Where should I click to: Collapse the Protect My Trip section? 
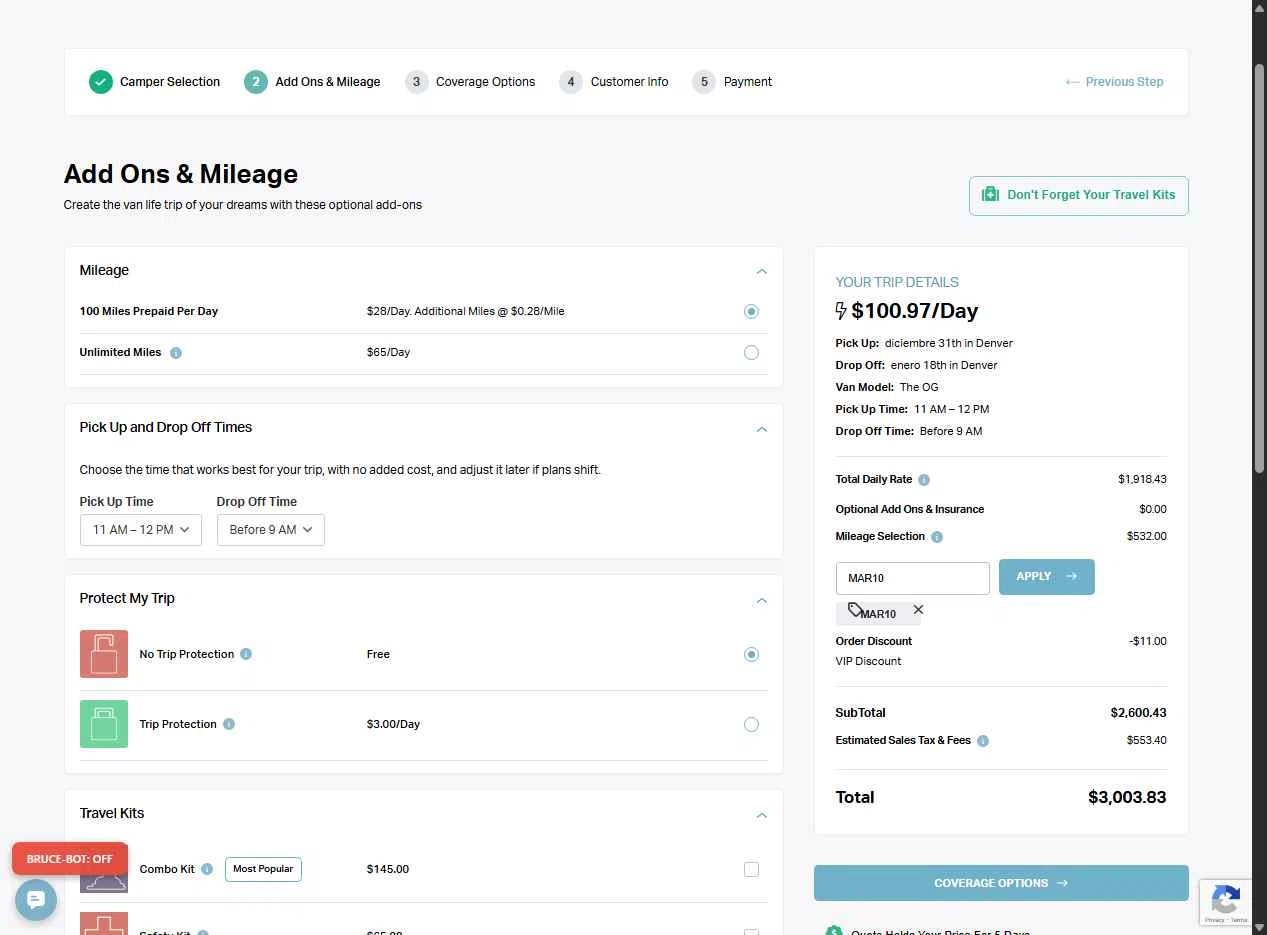point(761,600)
